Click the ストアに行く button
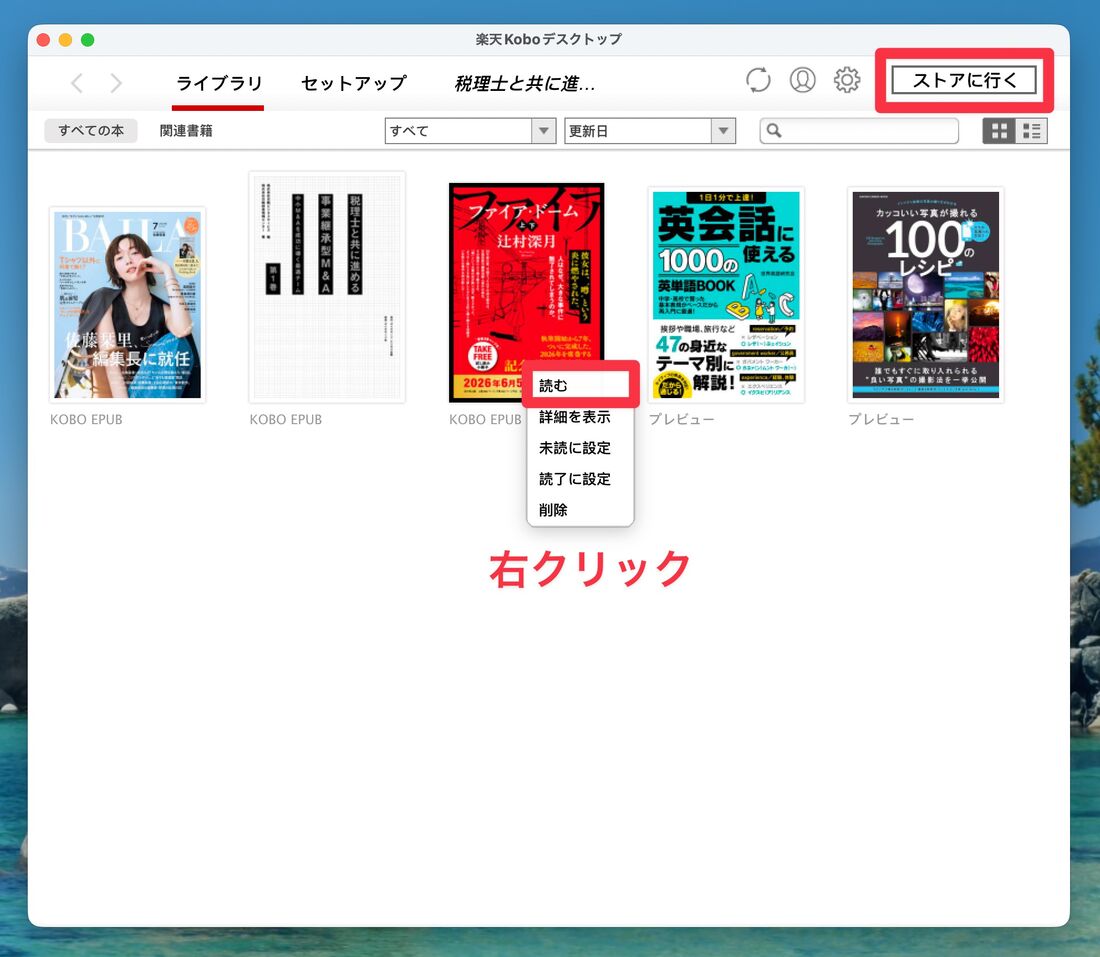The width and height of the screenshot is (1100, 957). (x=964, y=80)
